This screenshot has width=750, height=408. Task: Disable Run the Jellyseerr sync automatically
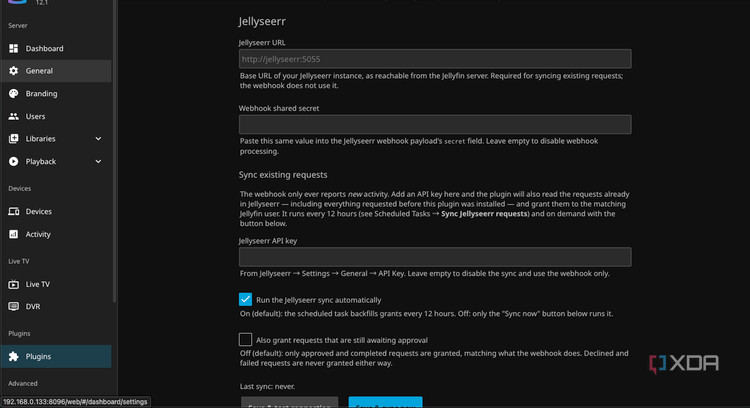245,299
